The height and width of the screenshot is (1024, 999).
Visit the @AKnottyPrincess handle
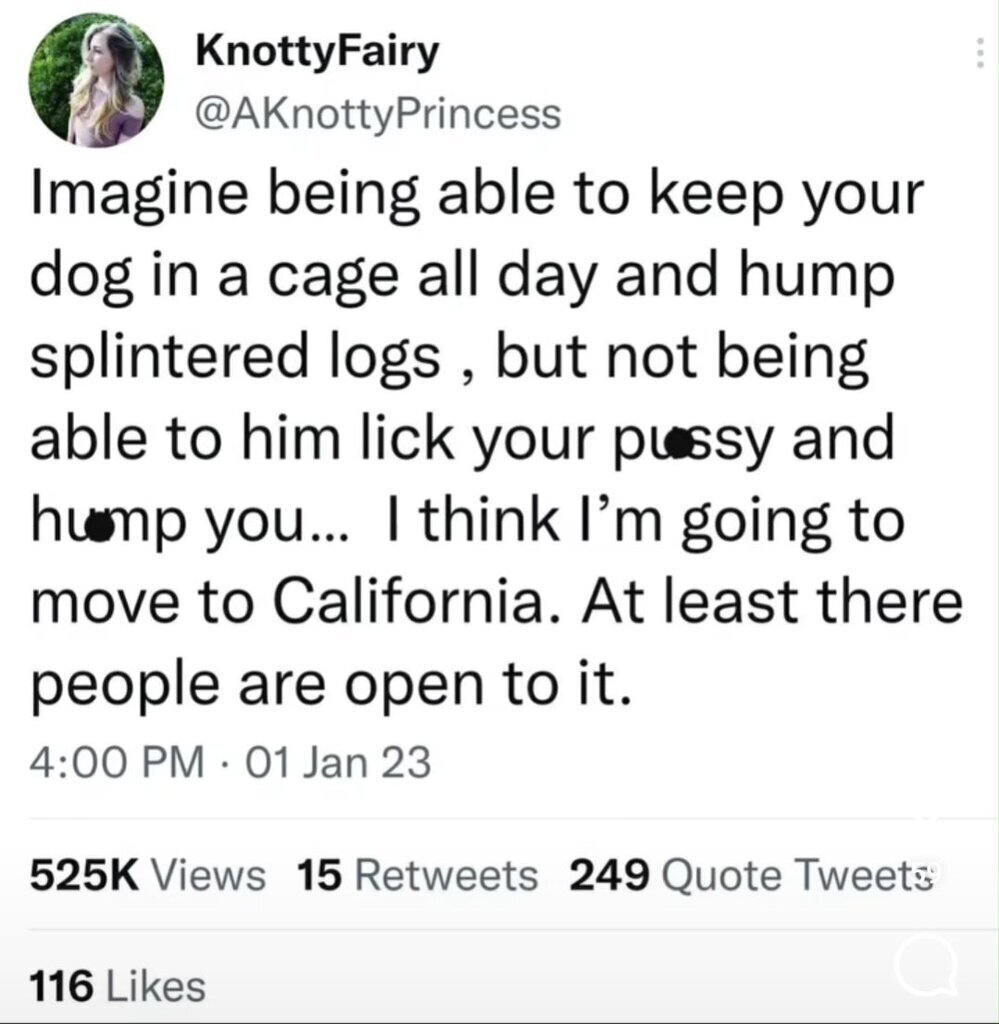point(379,114)
